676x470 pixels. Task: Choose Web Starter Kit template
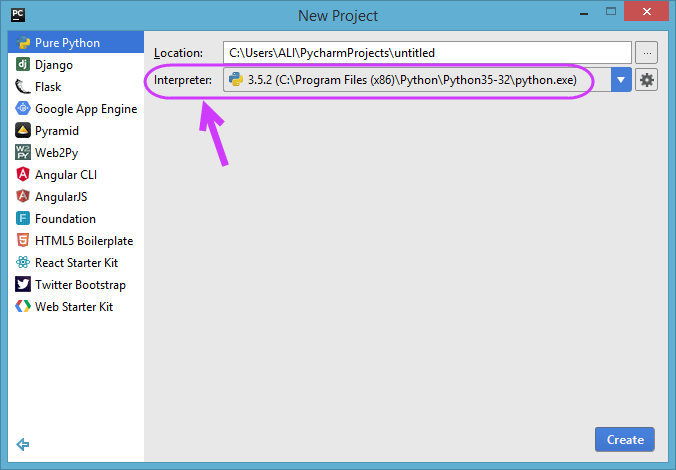click(x=76, y=307)
